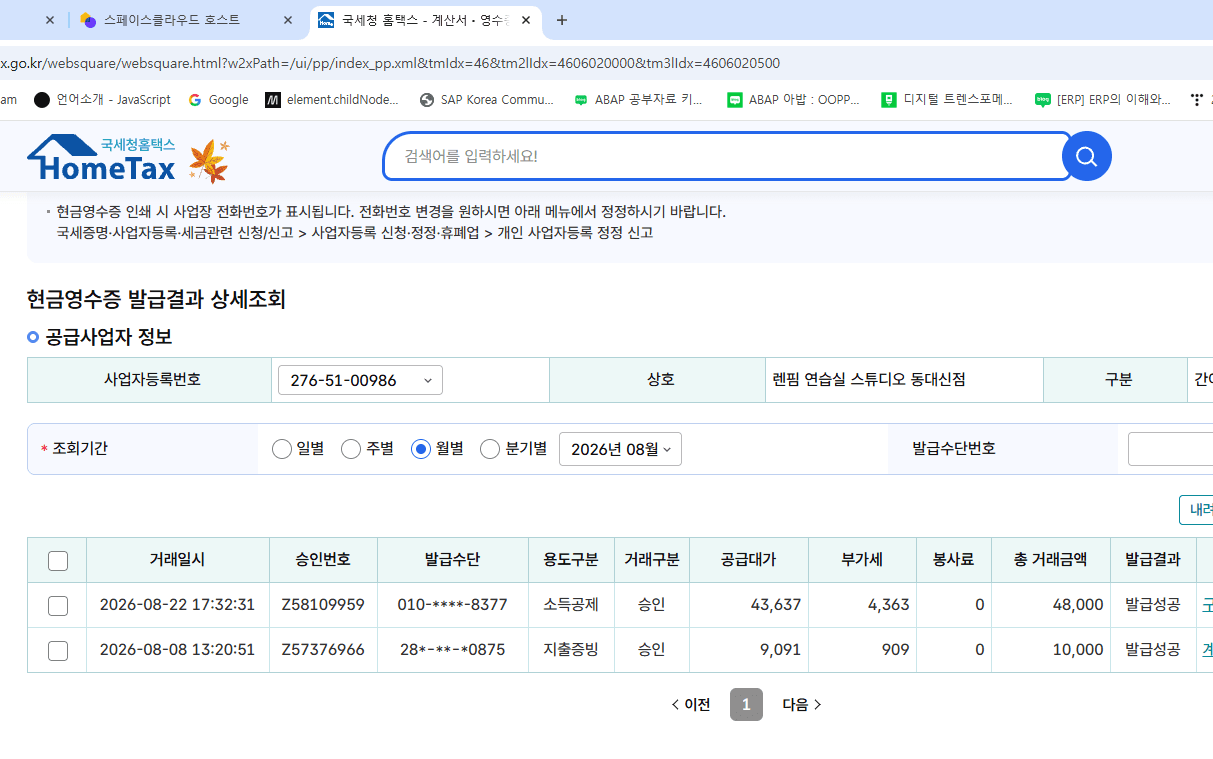Click the 28*-**-*0875 cell
The height and width of the screenshot is (759, 1213).
coord(452,650)
